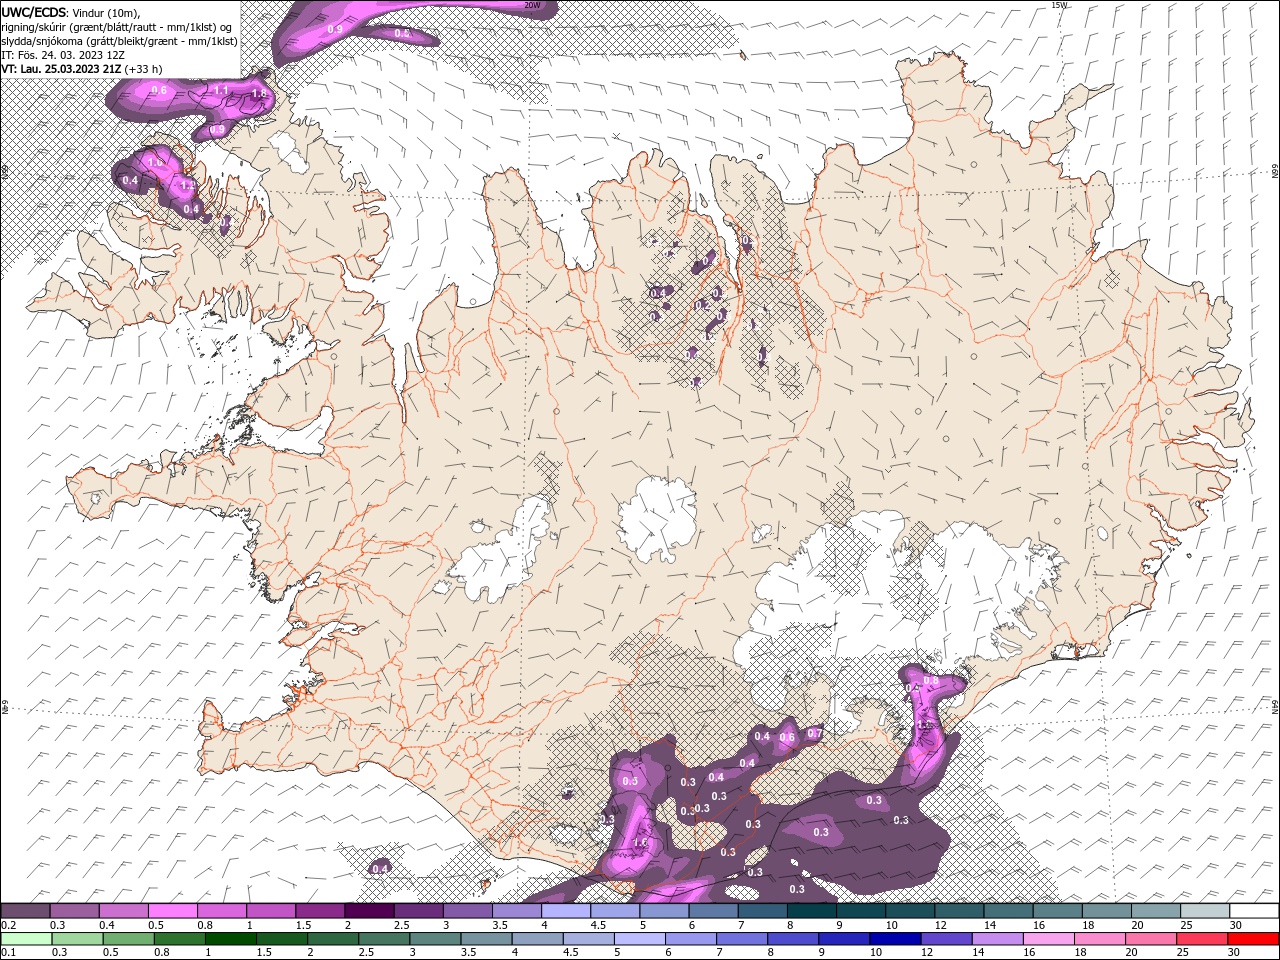Select the 0.5 swatch in the purple snow scale

click(173, 910)
